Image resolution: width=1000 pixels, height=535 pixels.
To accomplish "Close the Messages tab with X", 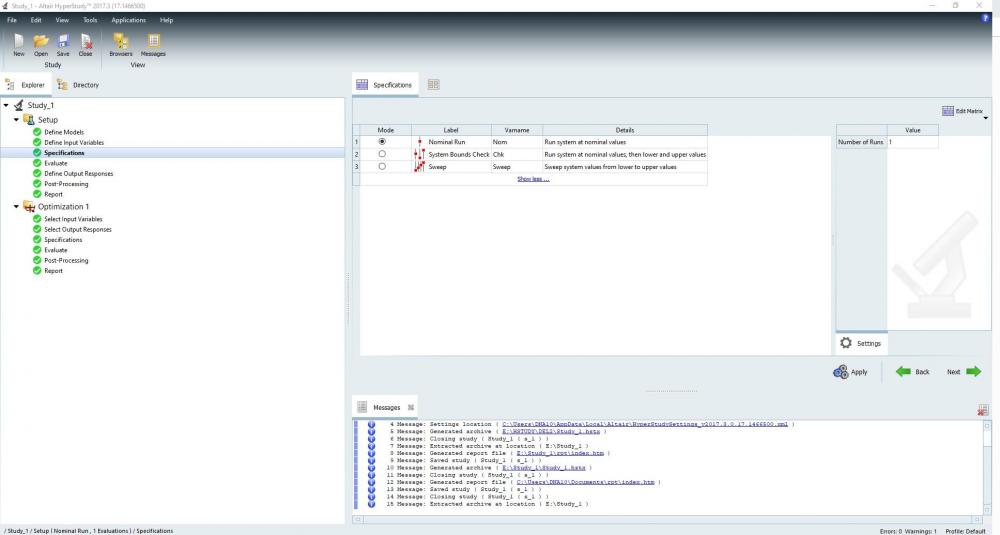I will click(x=411, y=407).
